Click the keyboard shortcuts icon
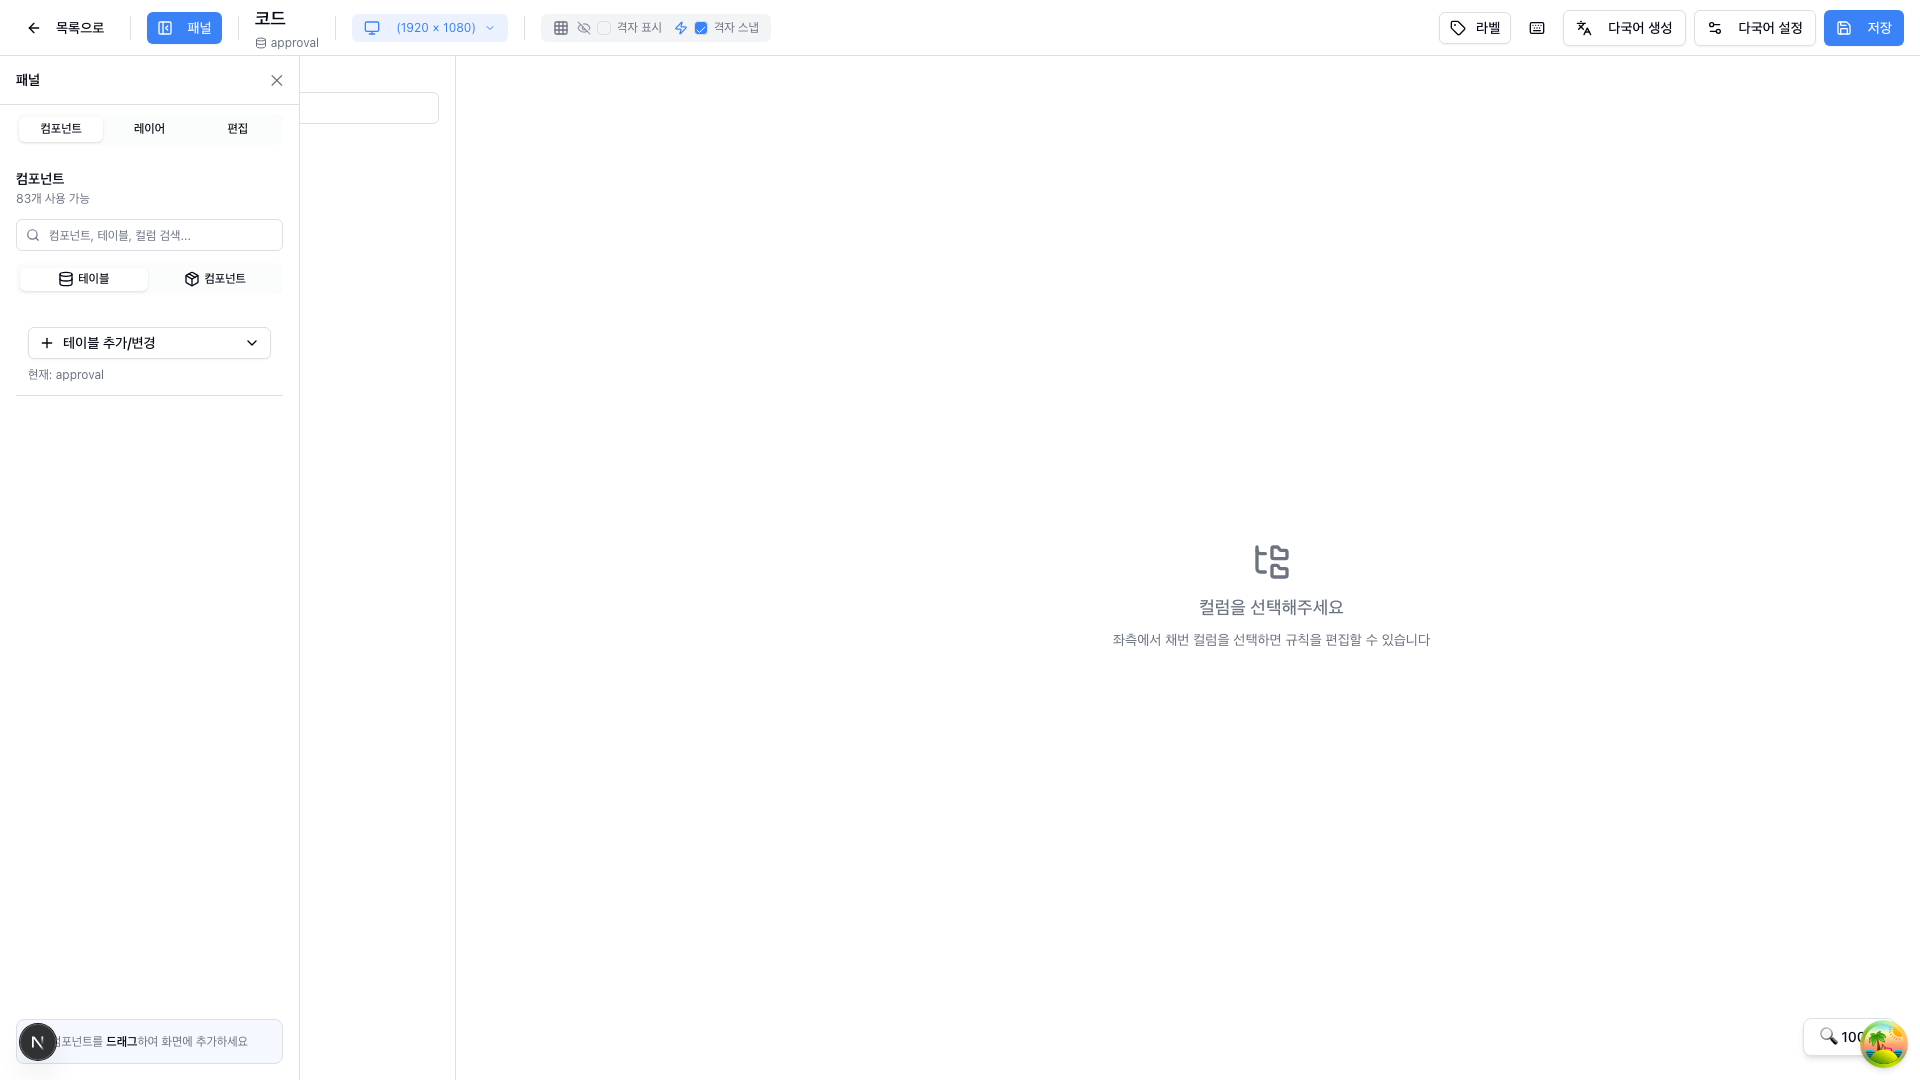1920x1080 pixels. coord(1537,28)
